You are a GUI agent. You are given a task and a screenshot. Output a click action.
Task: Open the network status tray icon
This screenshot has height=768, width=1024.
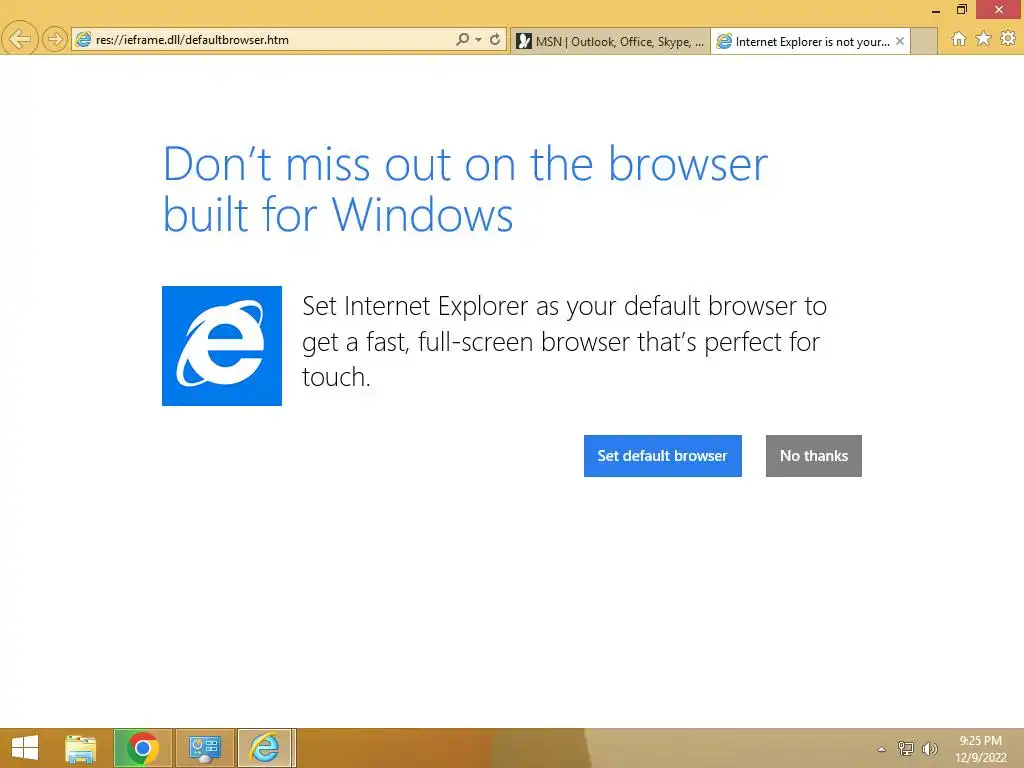tap(906, 748)
